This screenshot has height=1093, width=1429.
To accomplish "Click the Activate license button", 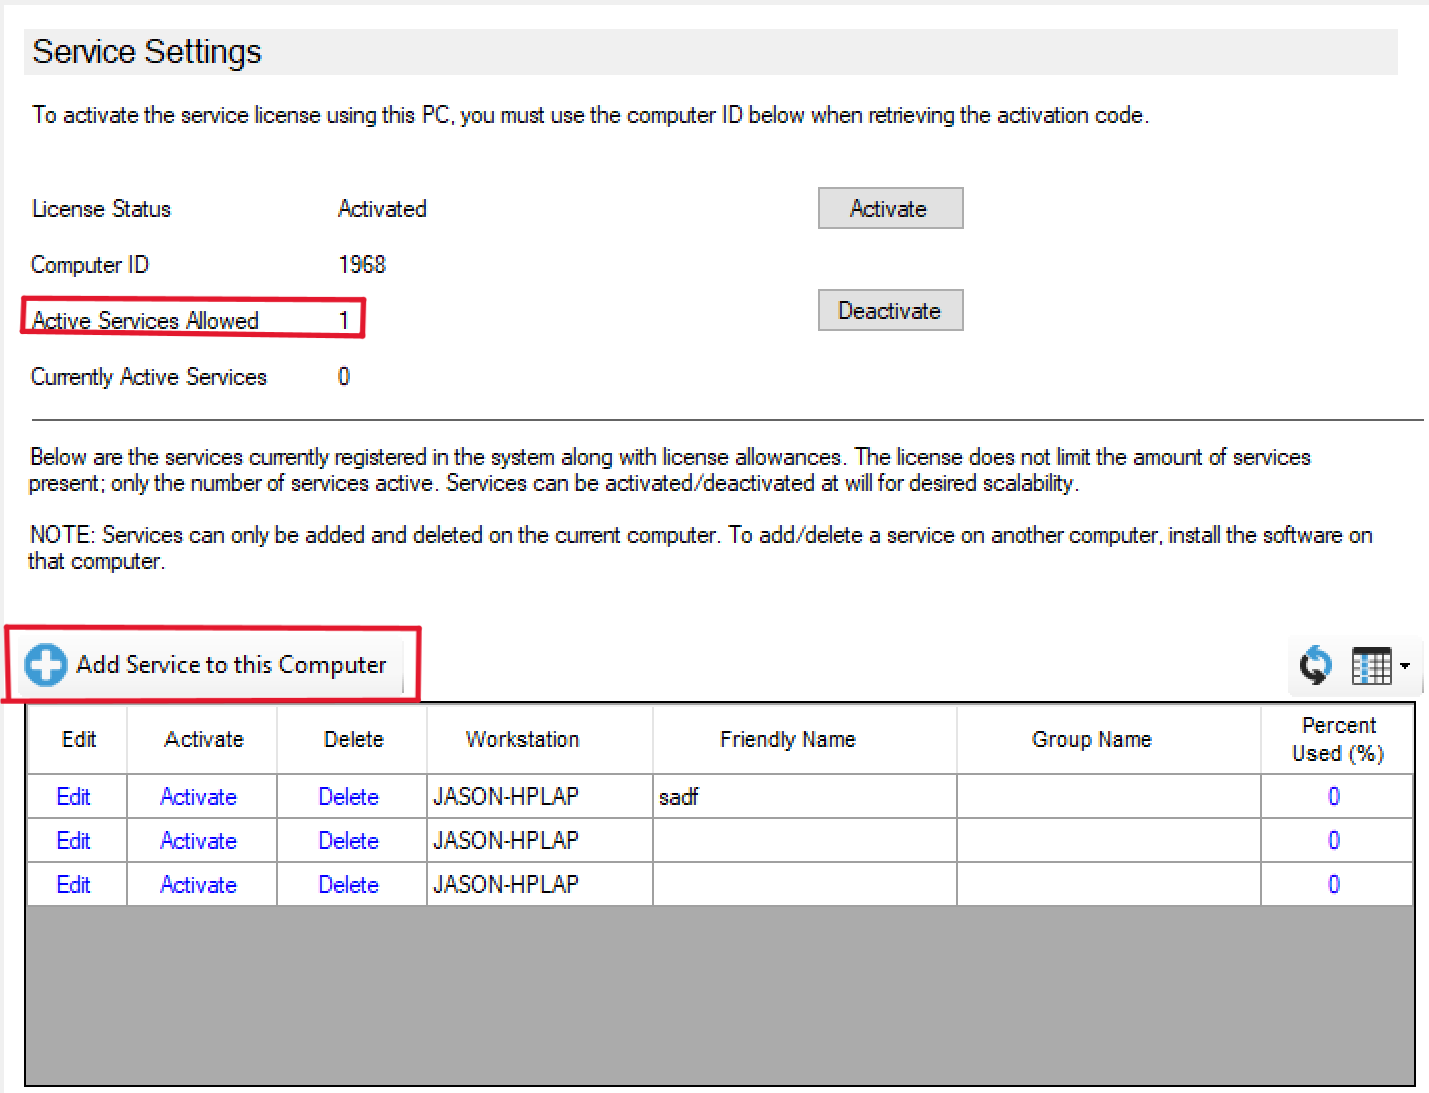I will [x=890, y=208].
